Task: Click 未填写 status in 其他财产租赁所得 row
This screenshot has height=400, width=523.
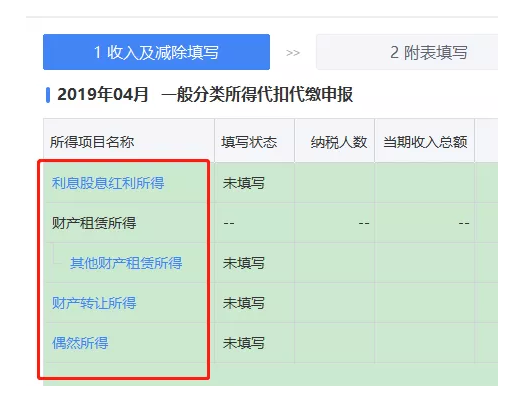Action: (x=243, y=263)
